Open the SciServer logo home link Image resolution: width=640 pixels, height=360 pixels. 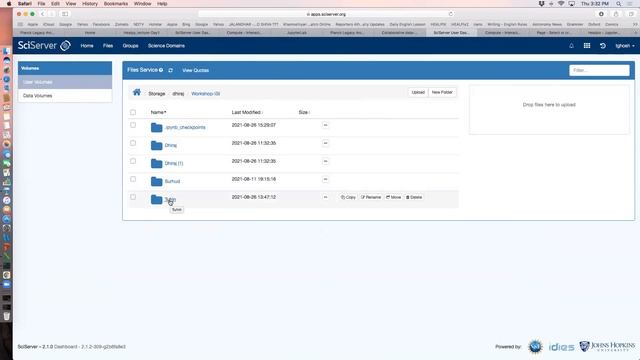[x=44, y=46]
